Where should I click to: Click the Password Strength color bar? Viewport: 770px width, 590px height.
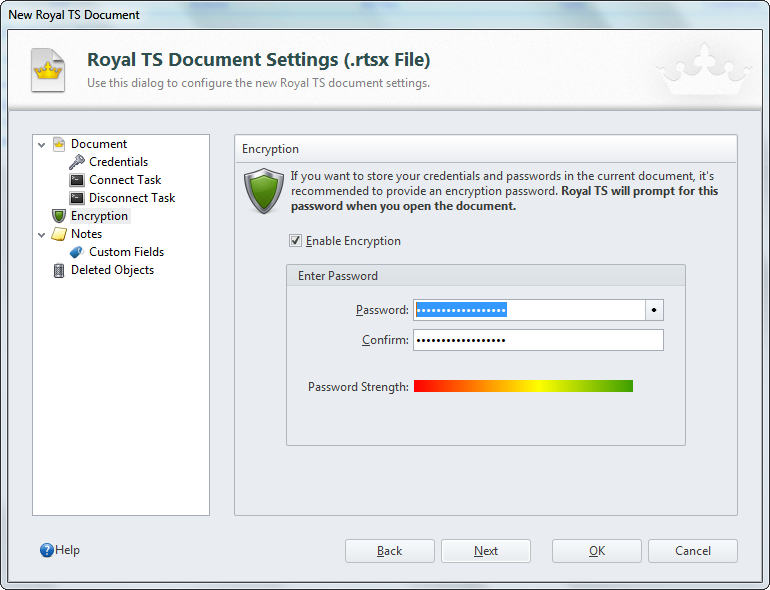[523, 386]
